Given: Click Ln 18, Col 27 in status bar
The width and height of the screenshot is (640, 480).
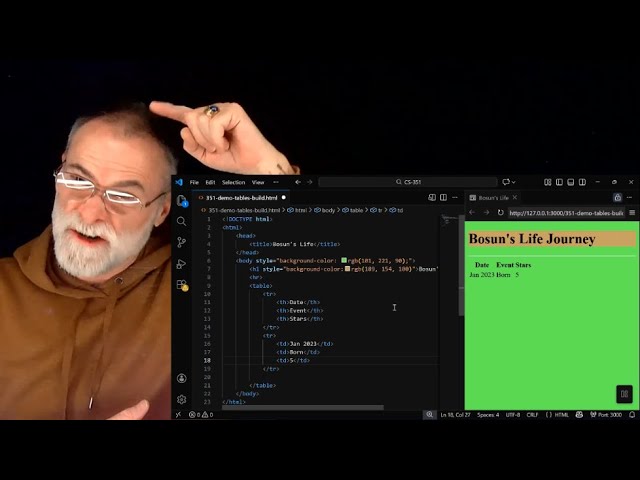Looking at the screenshot, I should [x=456, y=415].
